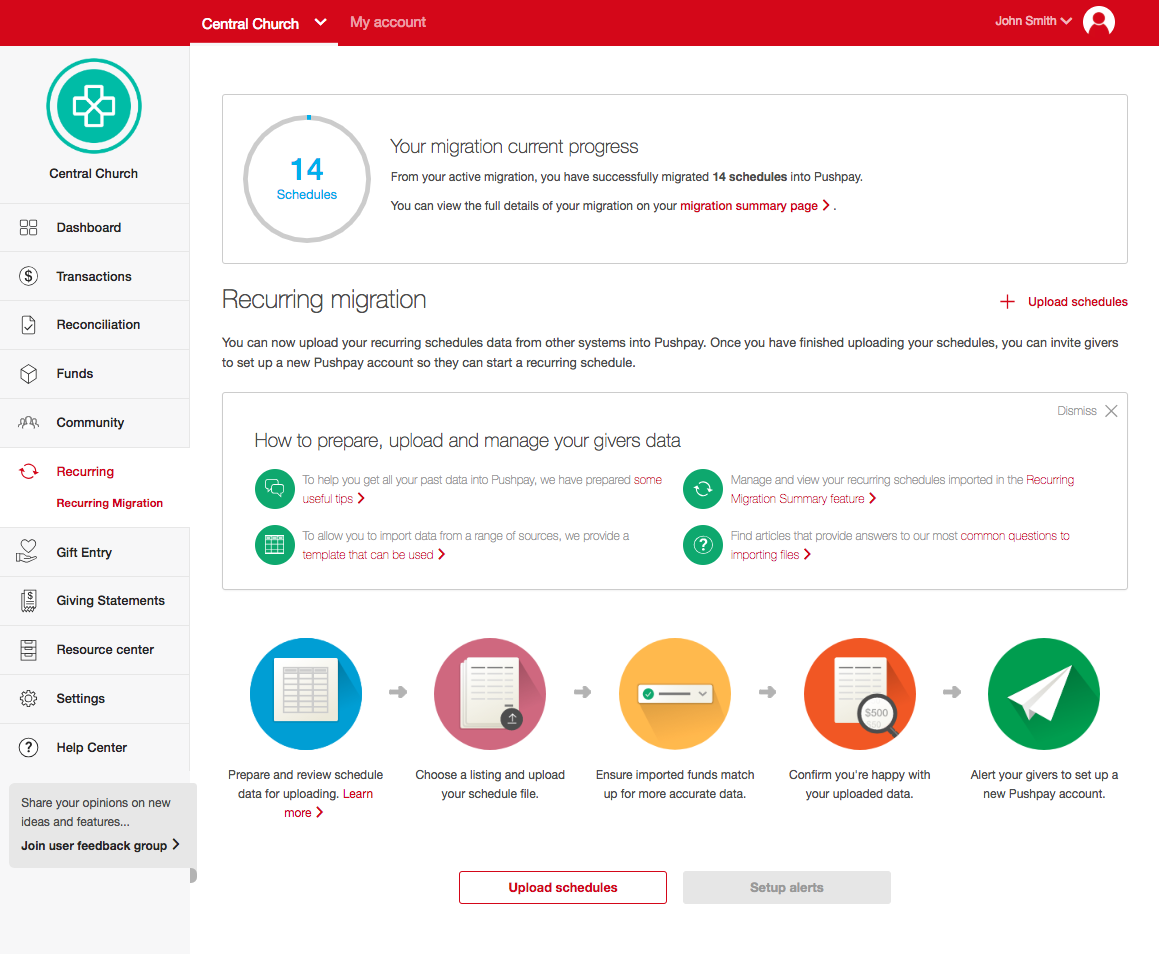Open Giving Statements via its icon
The image size is (1159, 954).
28,600
